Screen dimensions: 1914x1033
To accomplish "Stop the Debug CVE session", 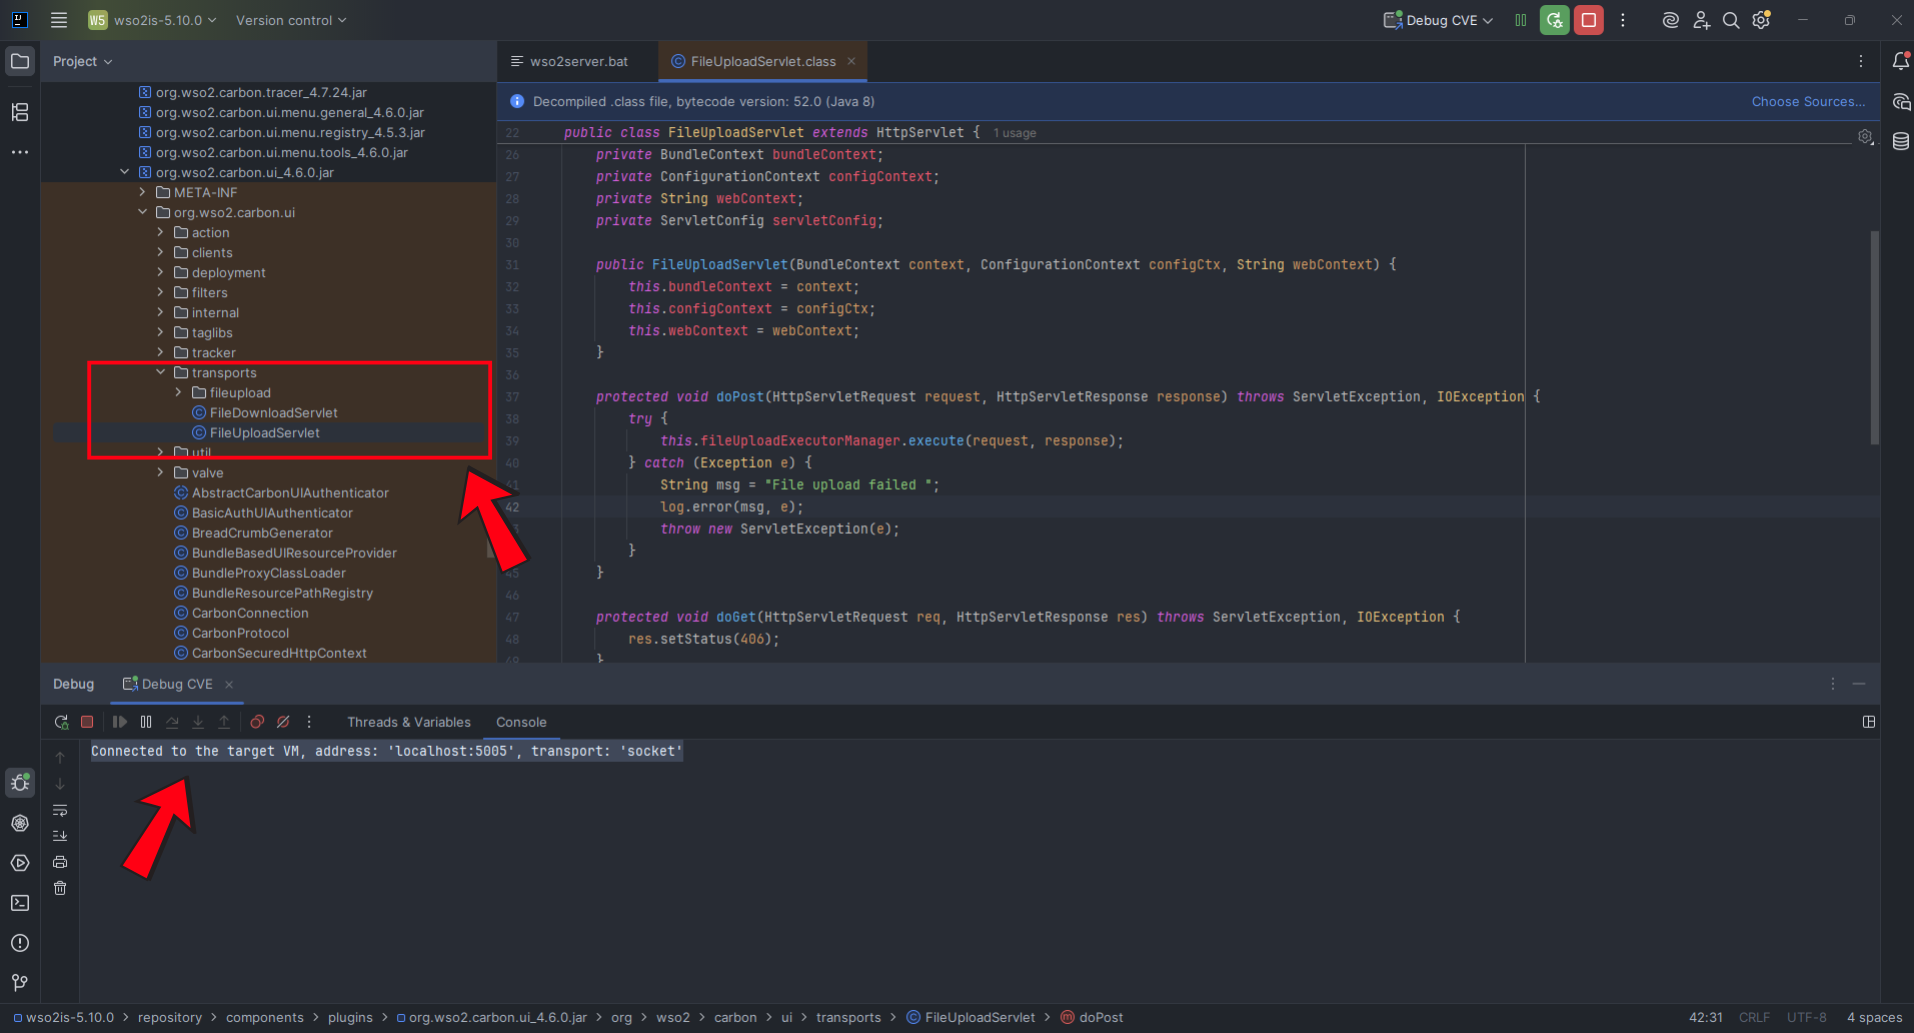I will (1588, 20).
